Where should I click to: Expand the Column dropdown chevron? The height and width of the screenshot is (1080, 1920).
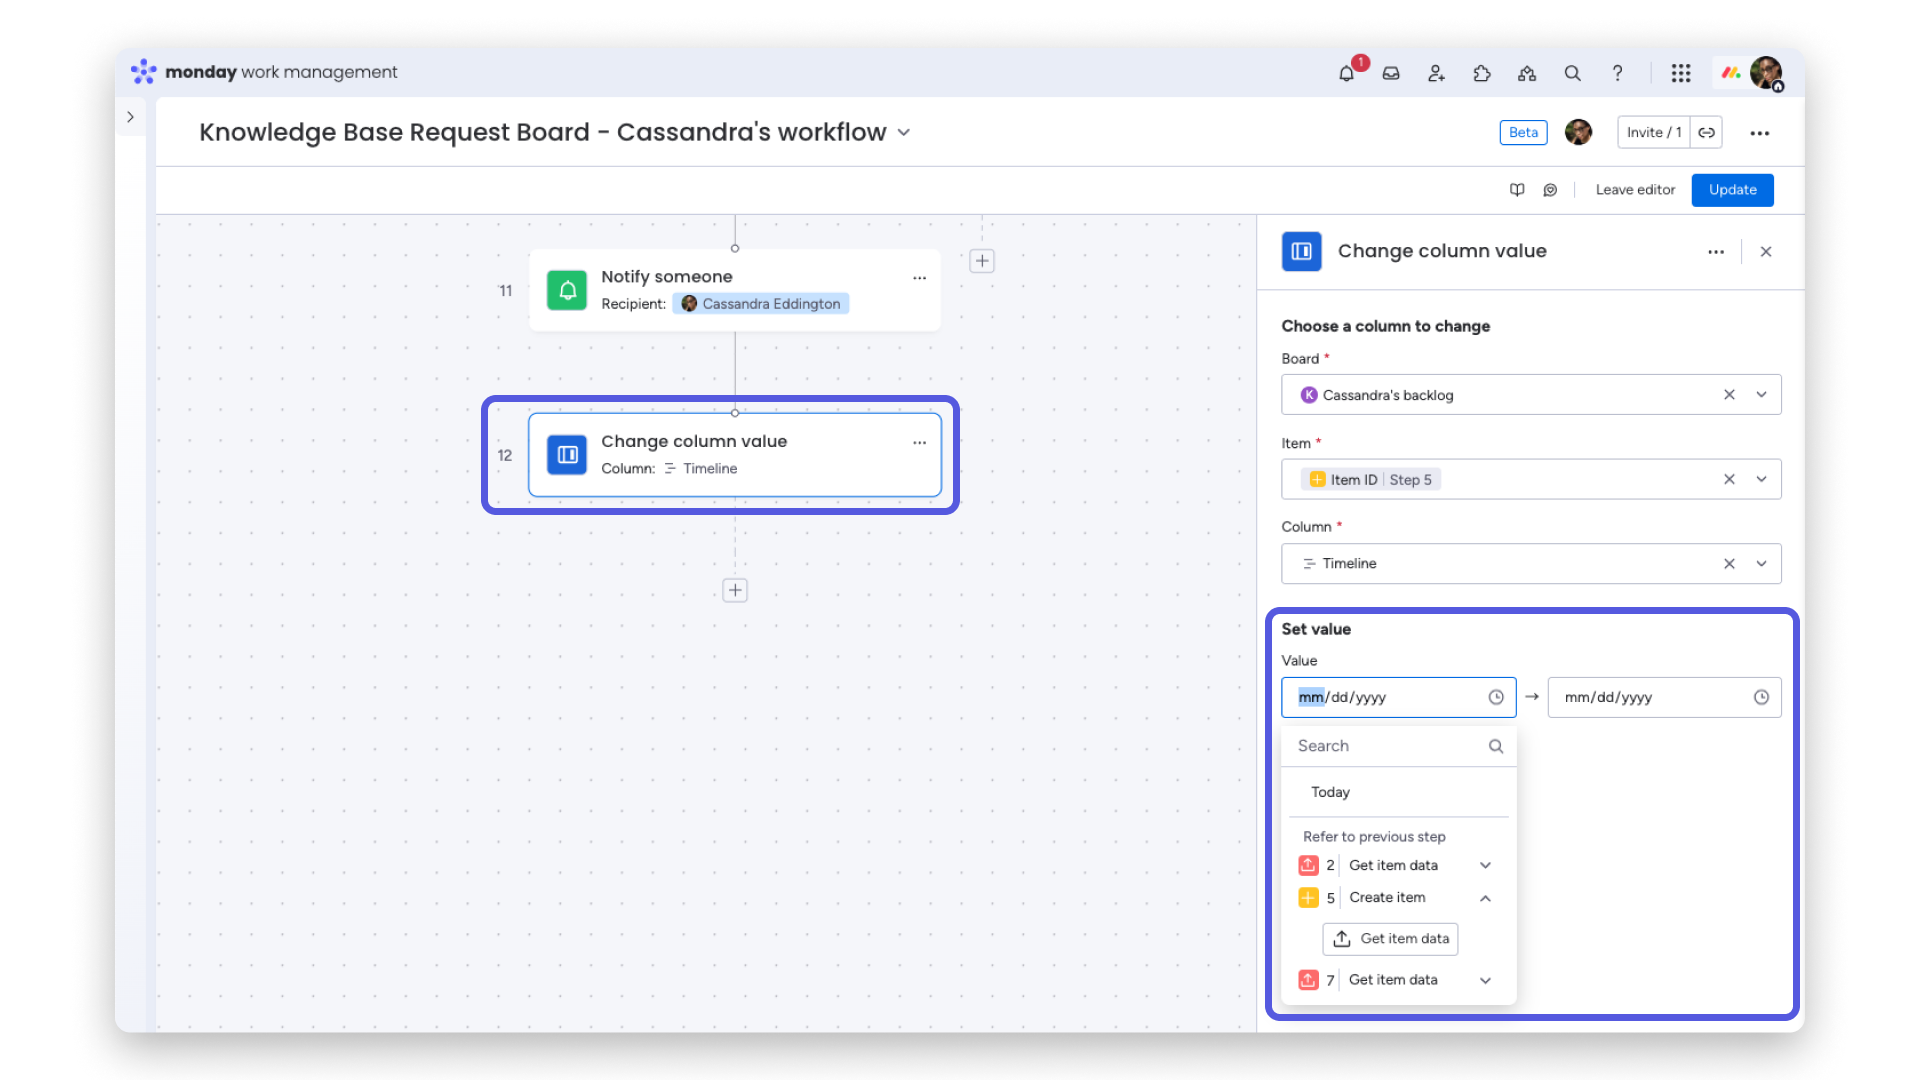1762,564
